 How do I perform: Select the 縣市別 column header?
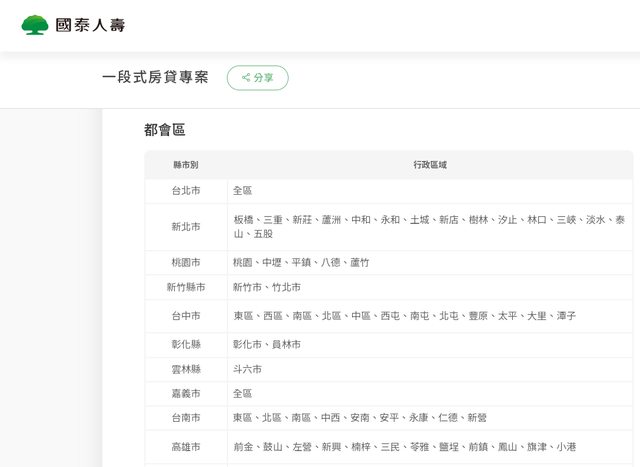click(x=186, y=164)
